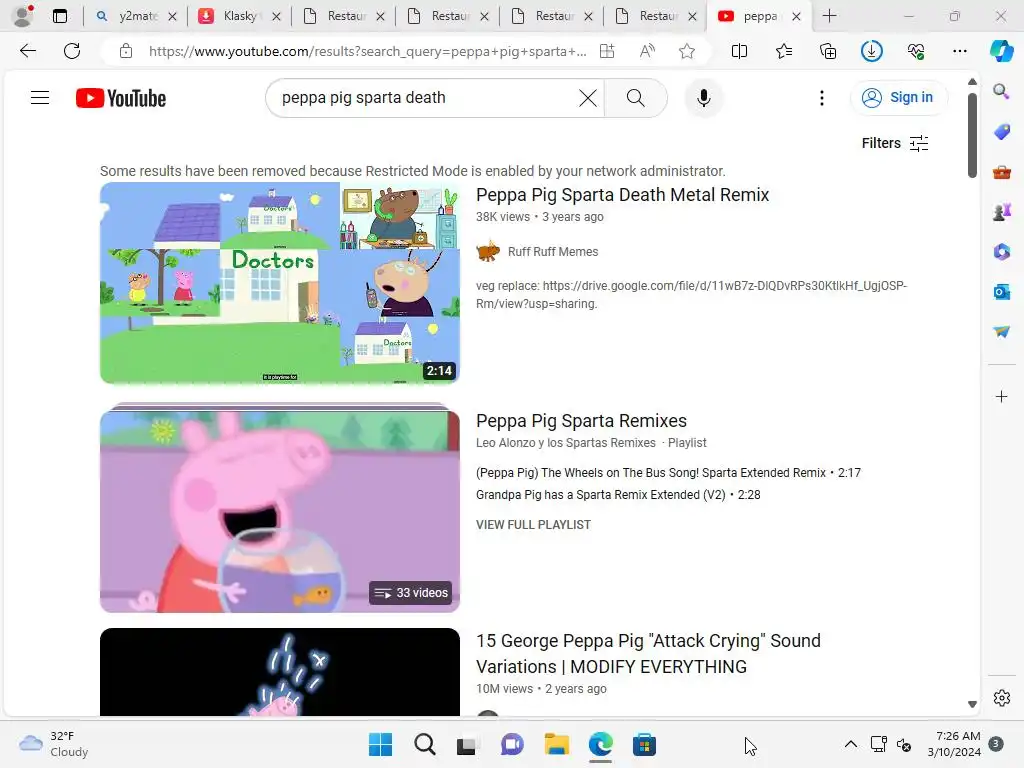The height and width of the screenshot is (768, 1024).
Task: Open Browser essentials heart icon
Action: click(x=916, y=51)
